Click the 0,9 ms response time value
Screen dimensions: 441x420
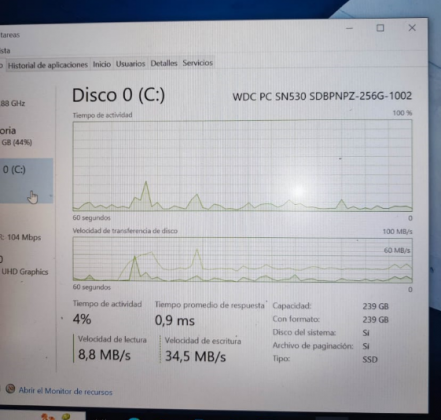click(x=174, y=321)
